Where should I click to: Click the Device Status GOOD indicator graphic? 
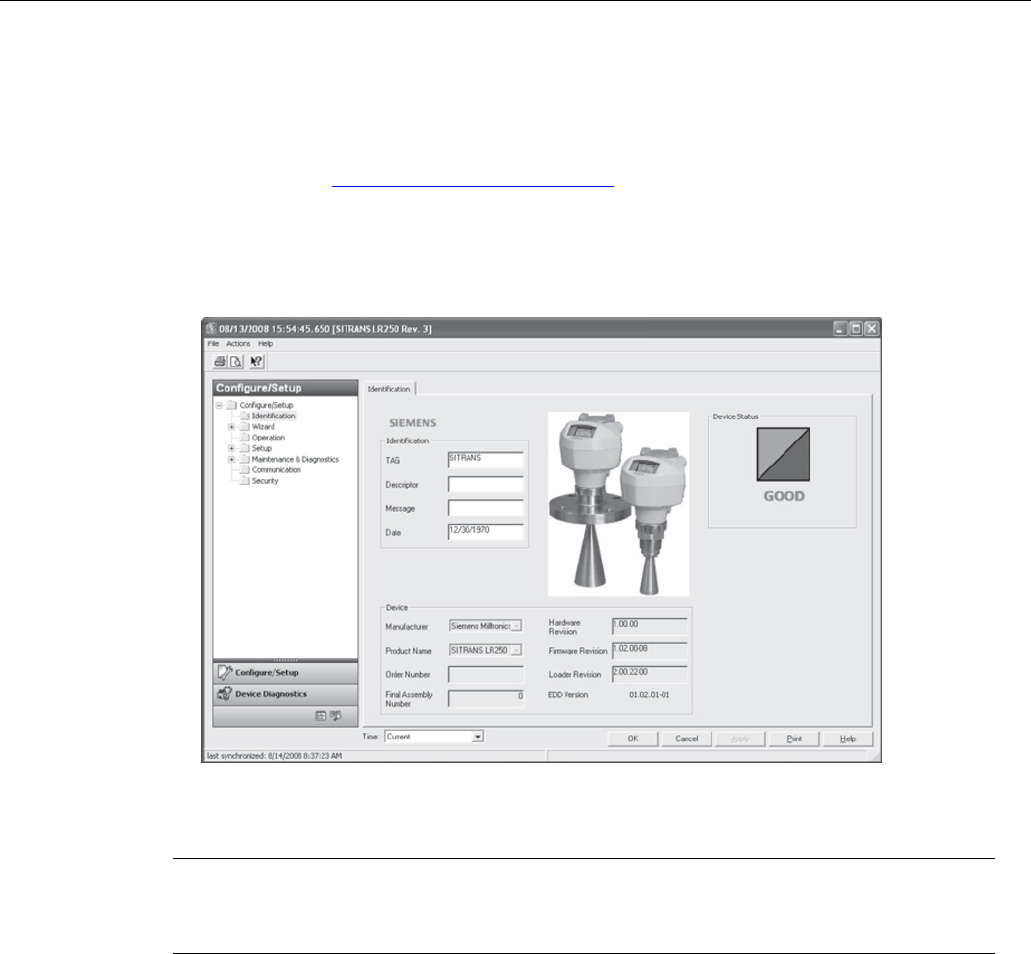pos(783,454)
